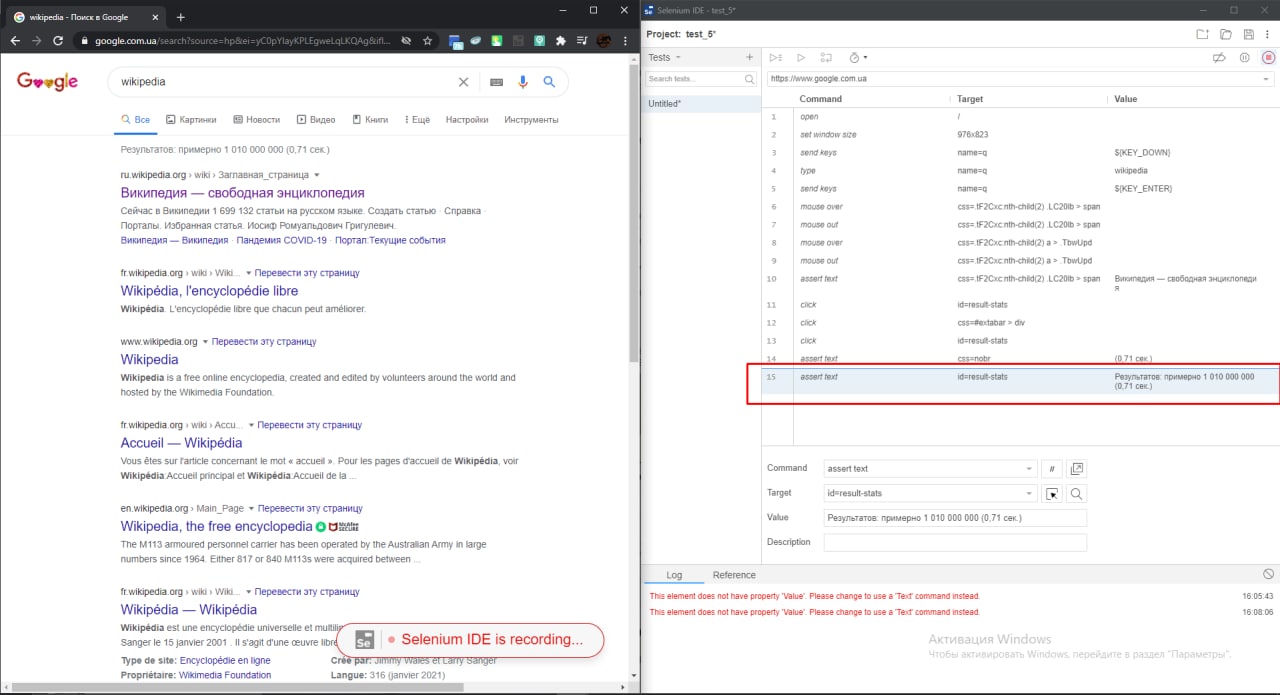This screenshot has height=695, width=1280.
Task: Click Step over current command icon
Action: pyautogui.click(x=826, y=58)
